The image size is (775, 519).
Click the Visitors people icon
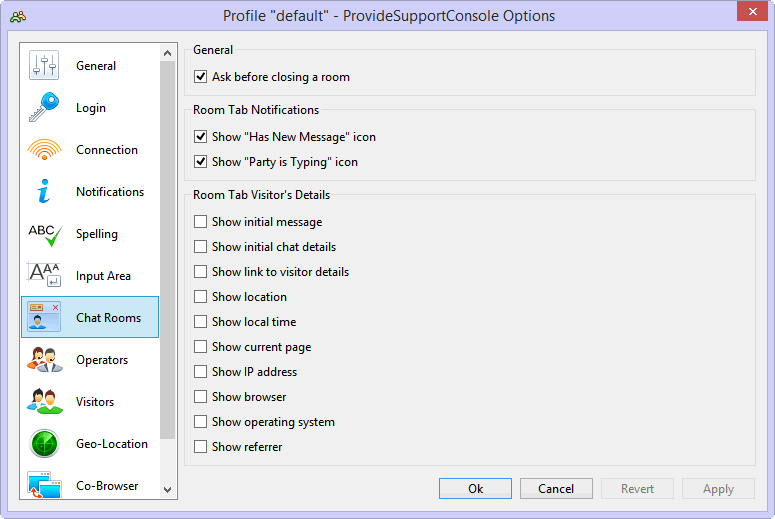pos(44,401)
